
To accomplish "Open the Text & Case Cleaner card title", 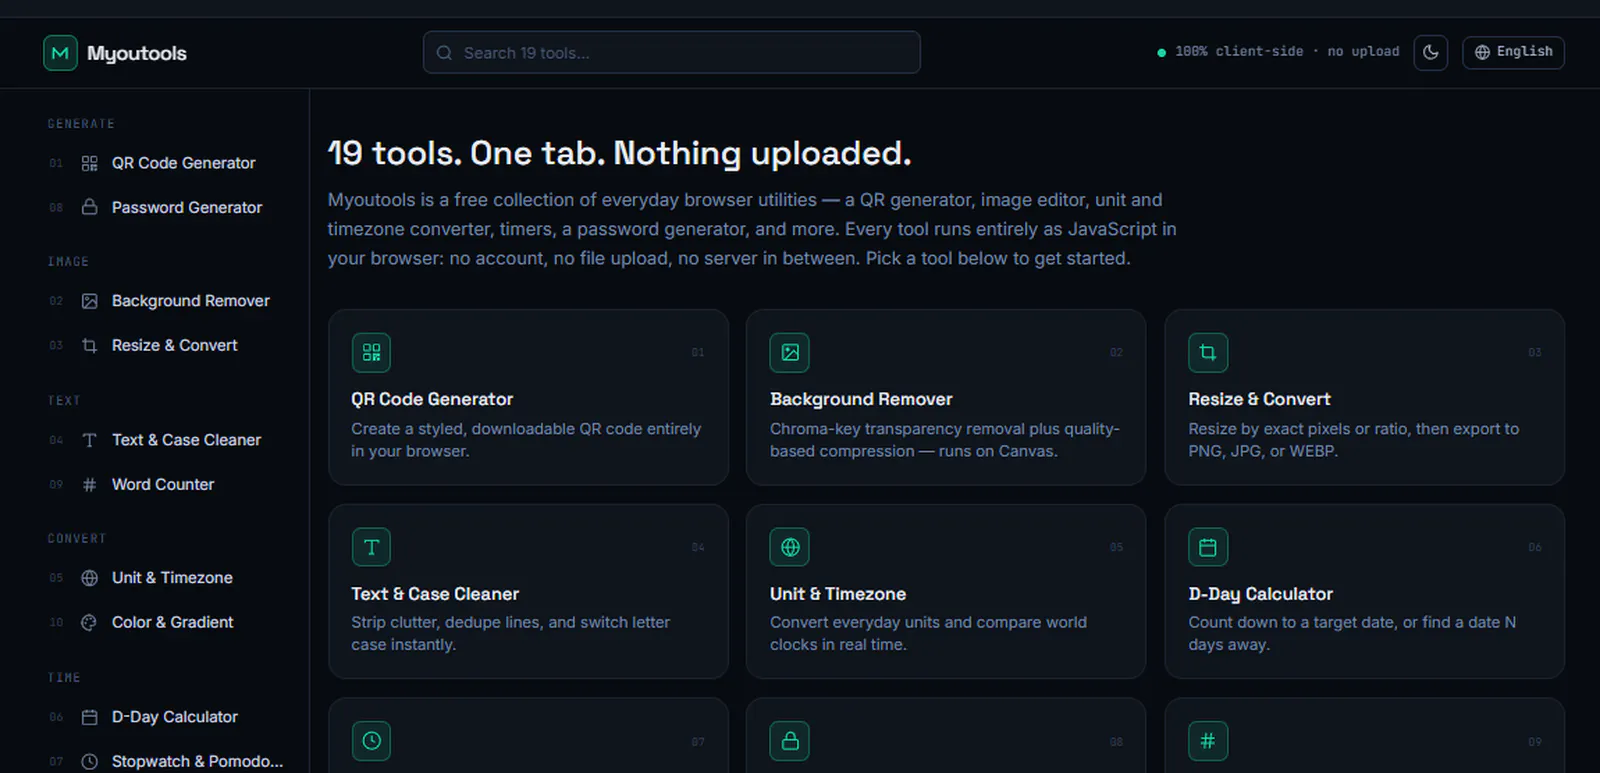I will [435, 594].
